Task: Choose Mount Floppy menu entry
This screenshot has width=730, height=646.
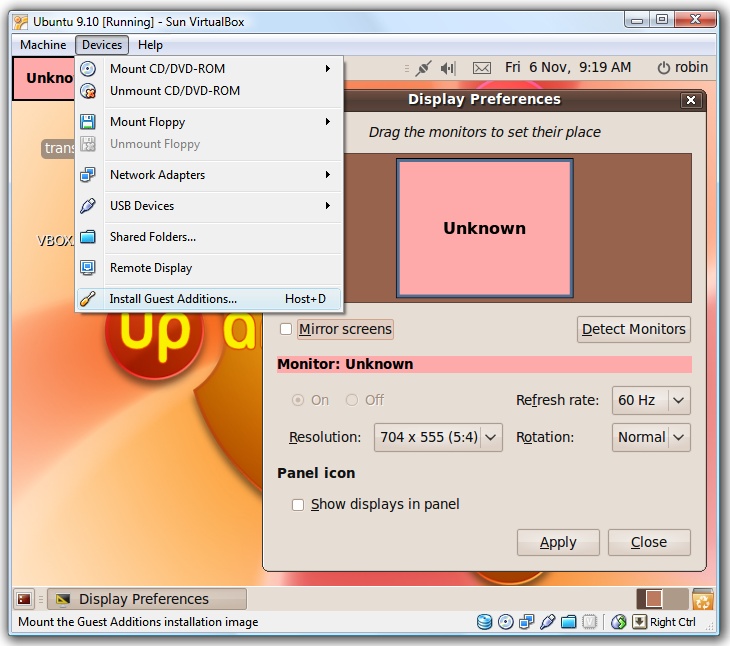Action: pos(209,122)
